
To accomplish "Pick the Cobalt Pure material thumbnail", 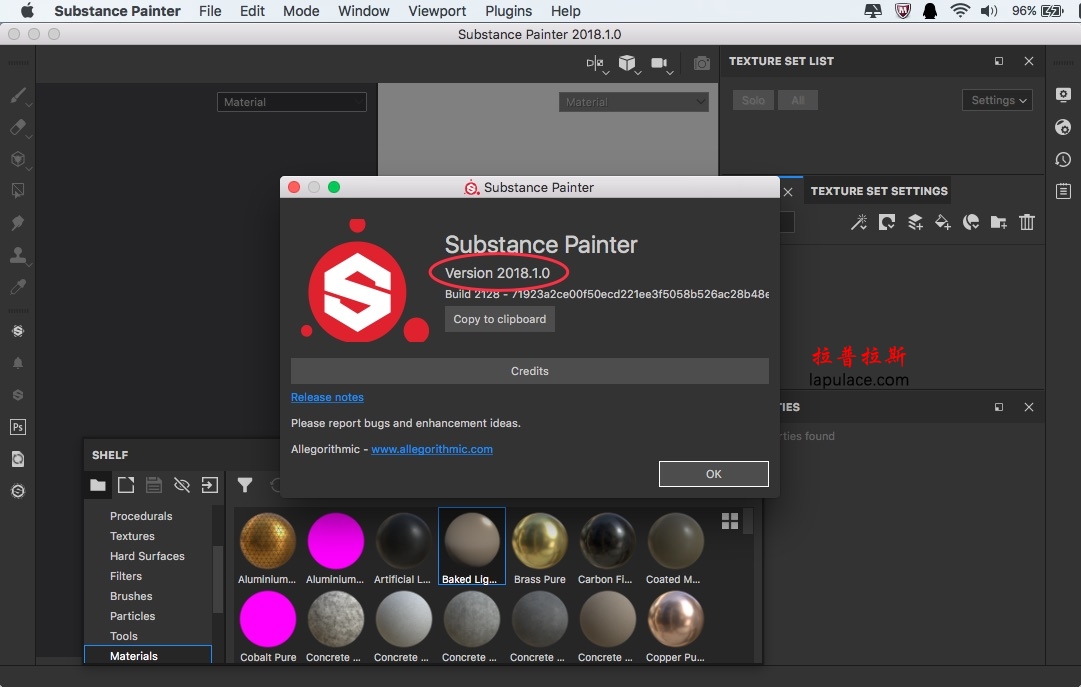I will coord(268,625).
